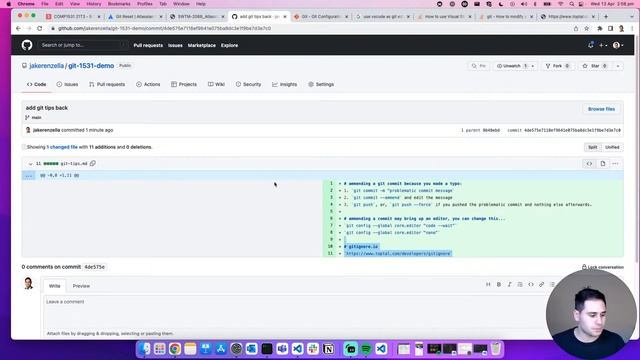Open git-1531-demo repository link
The image size is (640, 360).
[91, 66]
